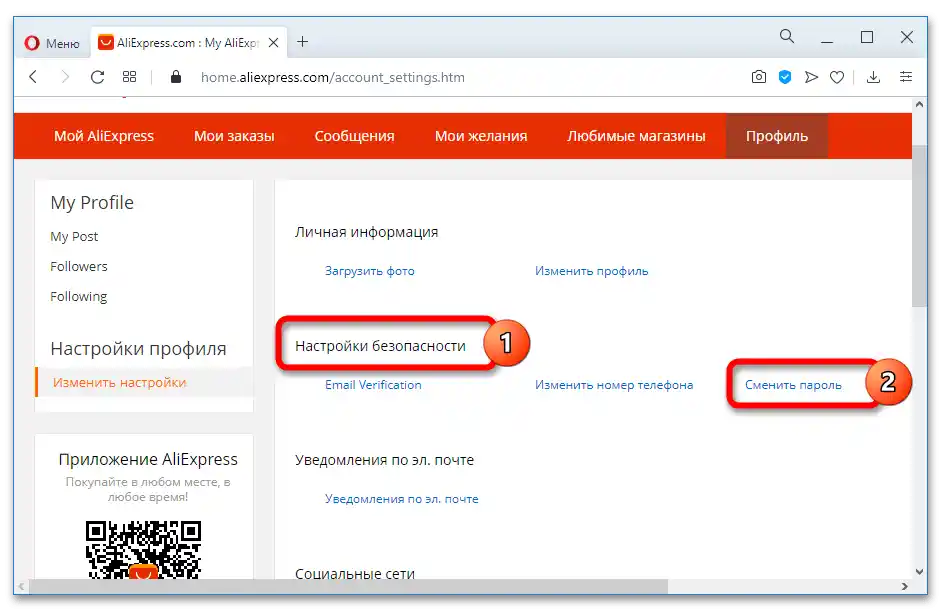Select Изменить настройки in sidebar

[120, 382]
